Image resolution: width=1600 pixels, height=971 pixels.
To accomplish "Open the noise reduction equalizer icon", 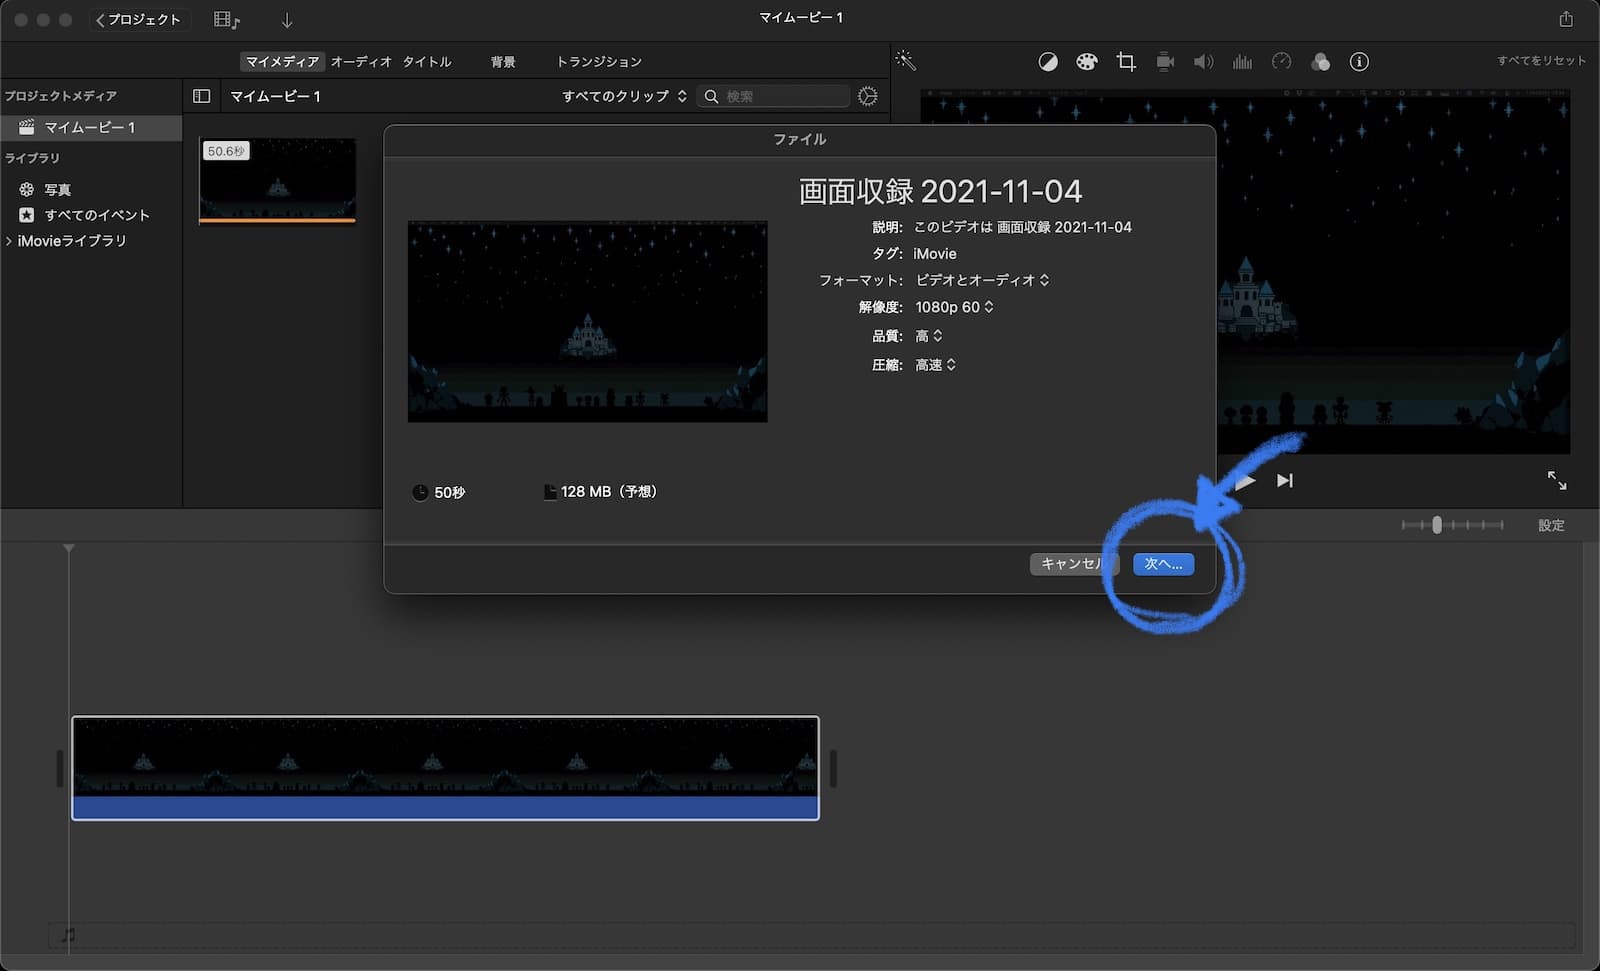I will point(1243,61).
